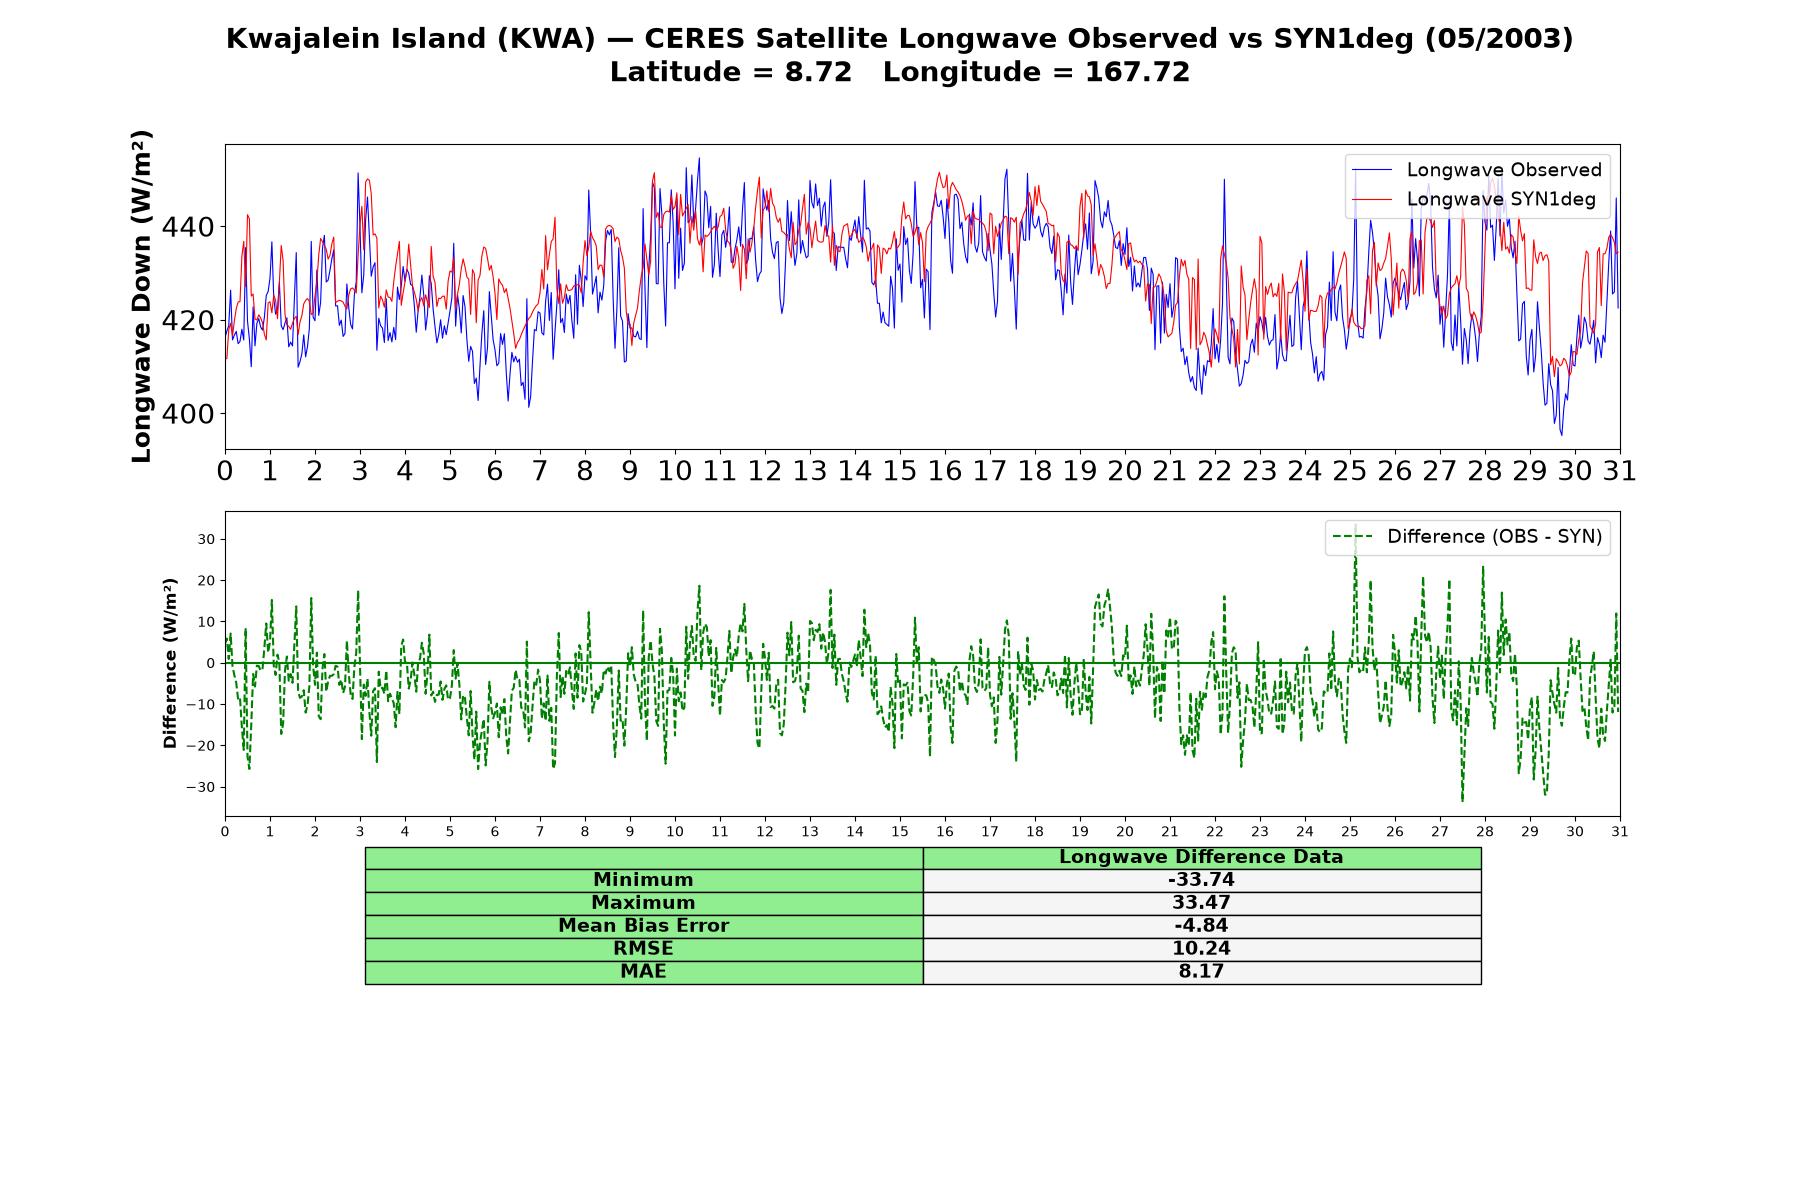Click the blue line sample in legend
1800x1200 pixels.
coord(1372,171)
